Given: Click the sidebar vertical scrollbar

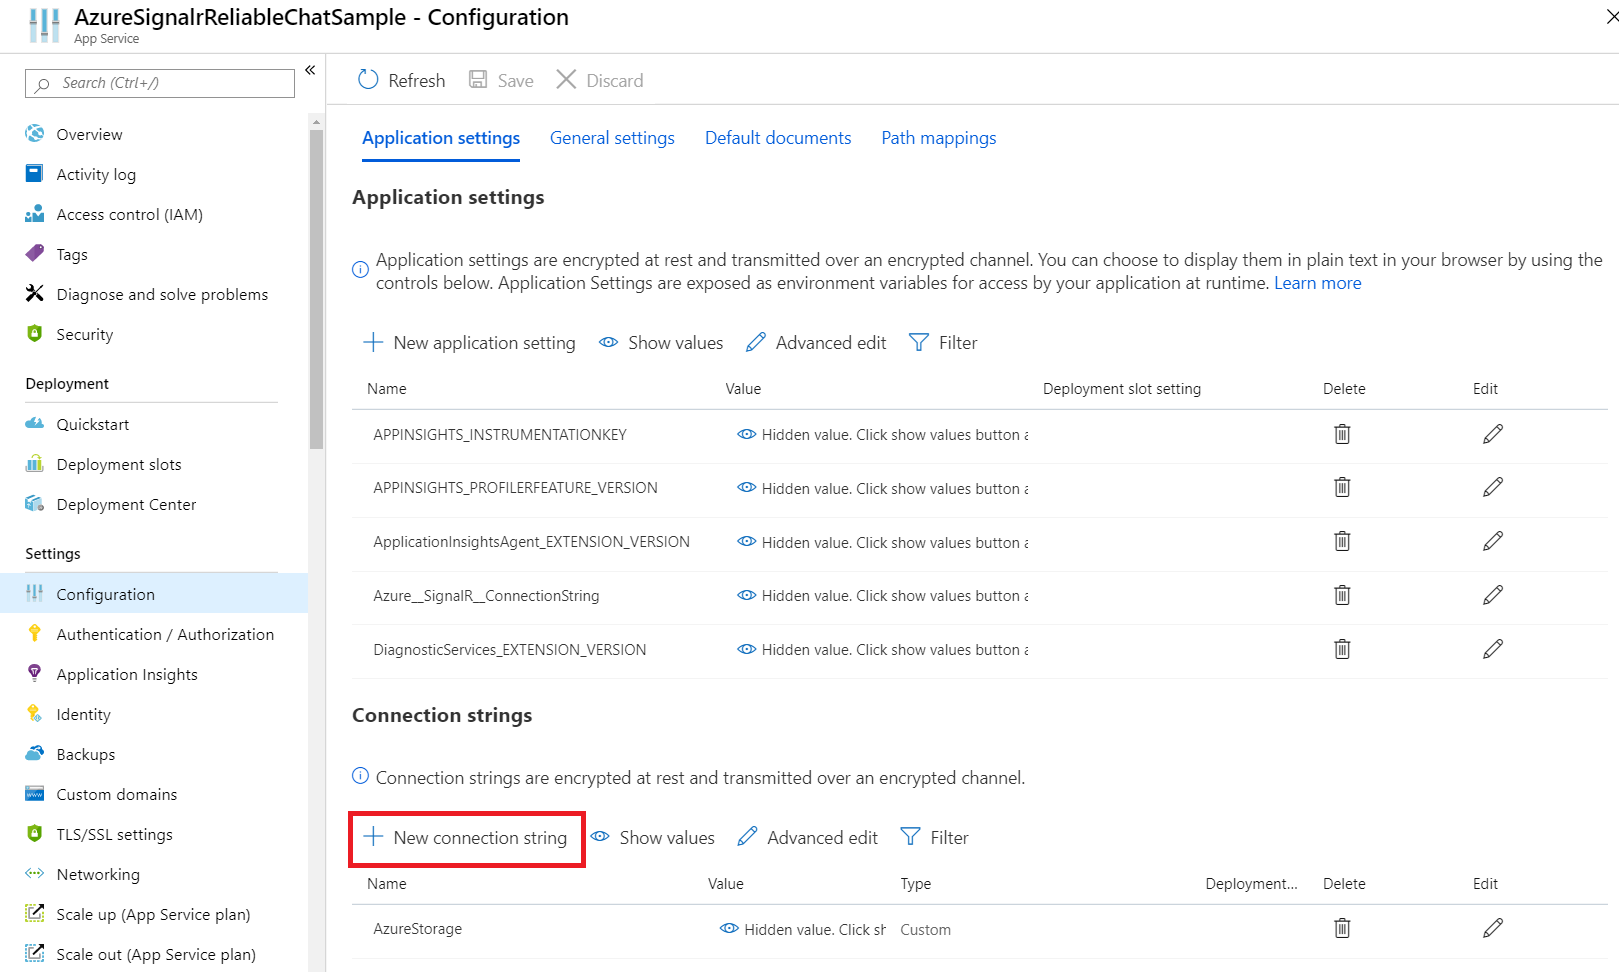Looking at the screenshot, I should [316, 290].
